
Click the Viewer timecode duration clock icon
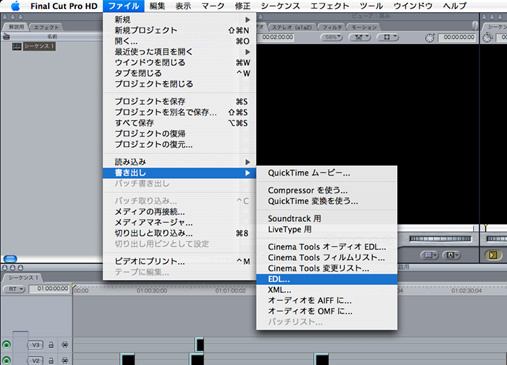(x=430, y=38)
